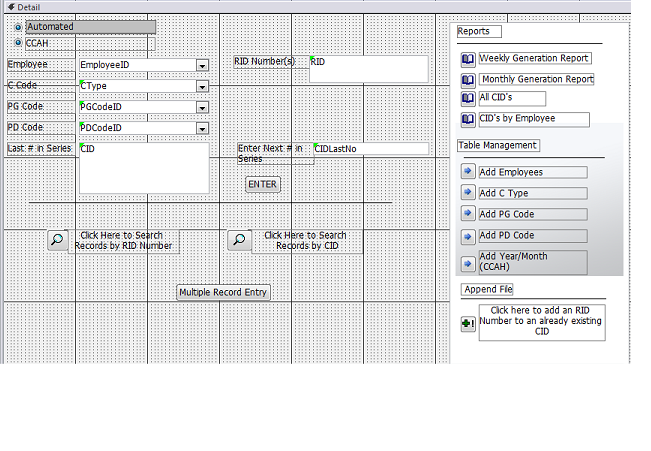Select the Automated radio button
Viewport: 651px width, 451px height.
[18, 27]
